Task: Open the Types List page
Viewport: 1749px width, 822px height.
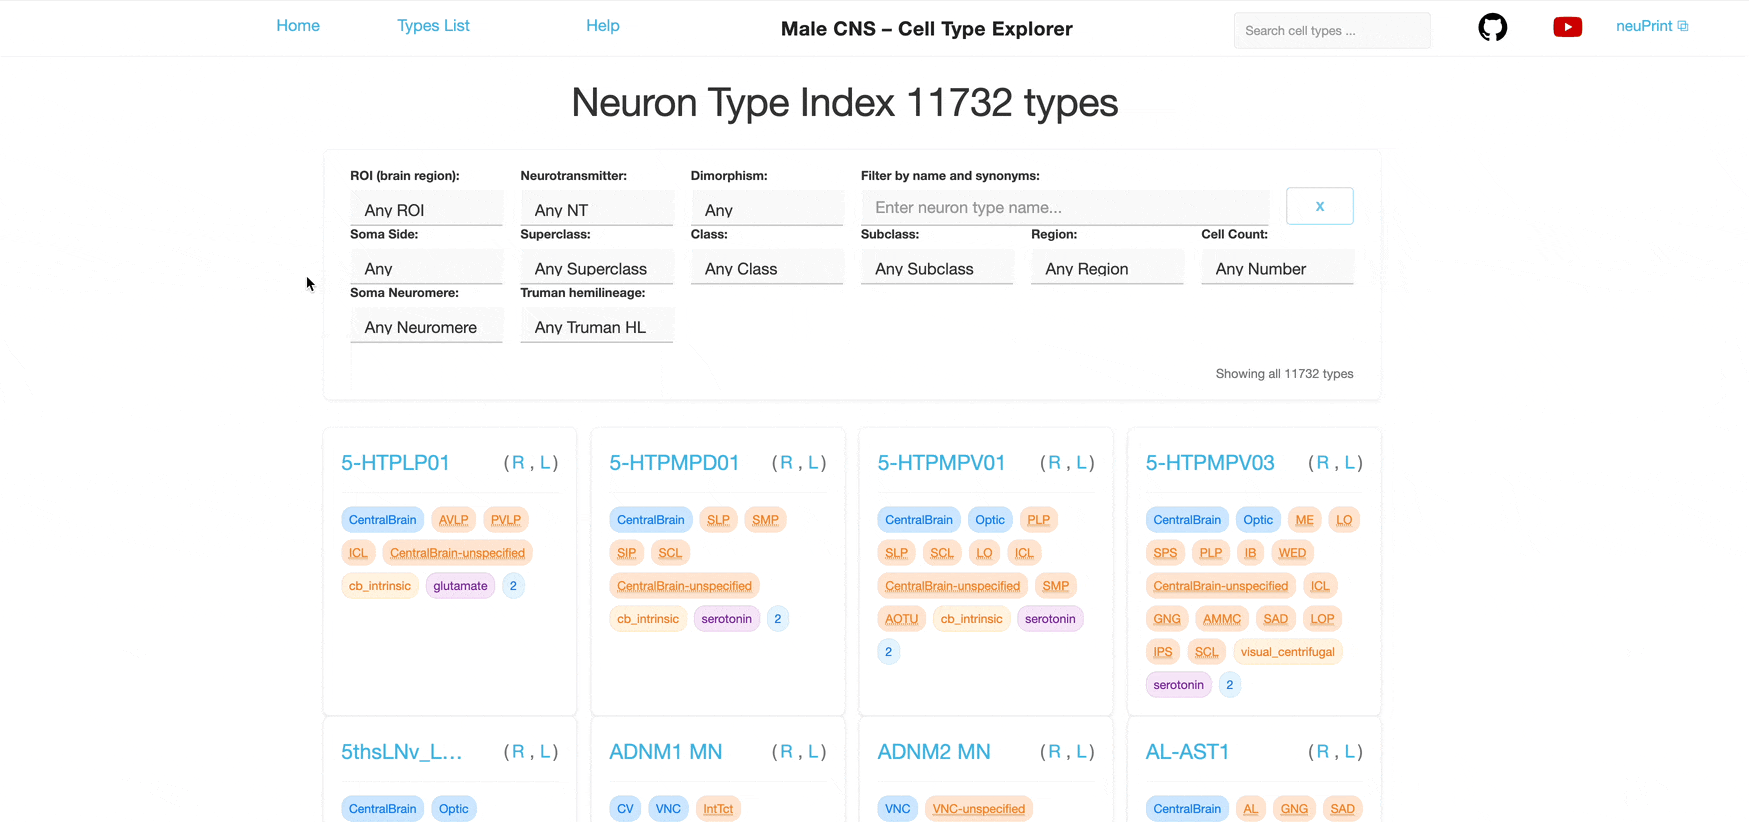Action: pos(433,26)
